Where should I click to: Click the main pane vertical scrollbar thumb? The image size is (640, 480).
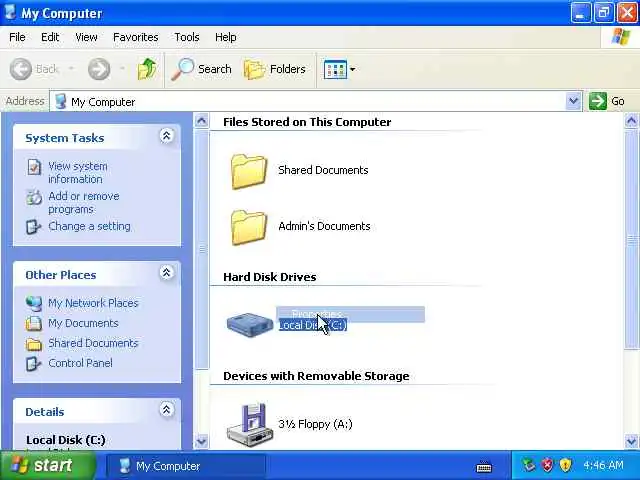pyautogui.click(x=632, y=240)
